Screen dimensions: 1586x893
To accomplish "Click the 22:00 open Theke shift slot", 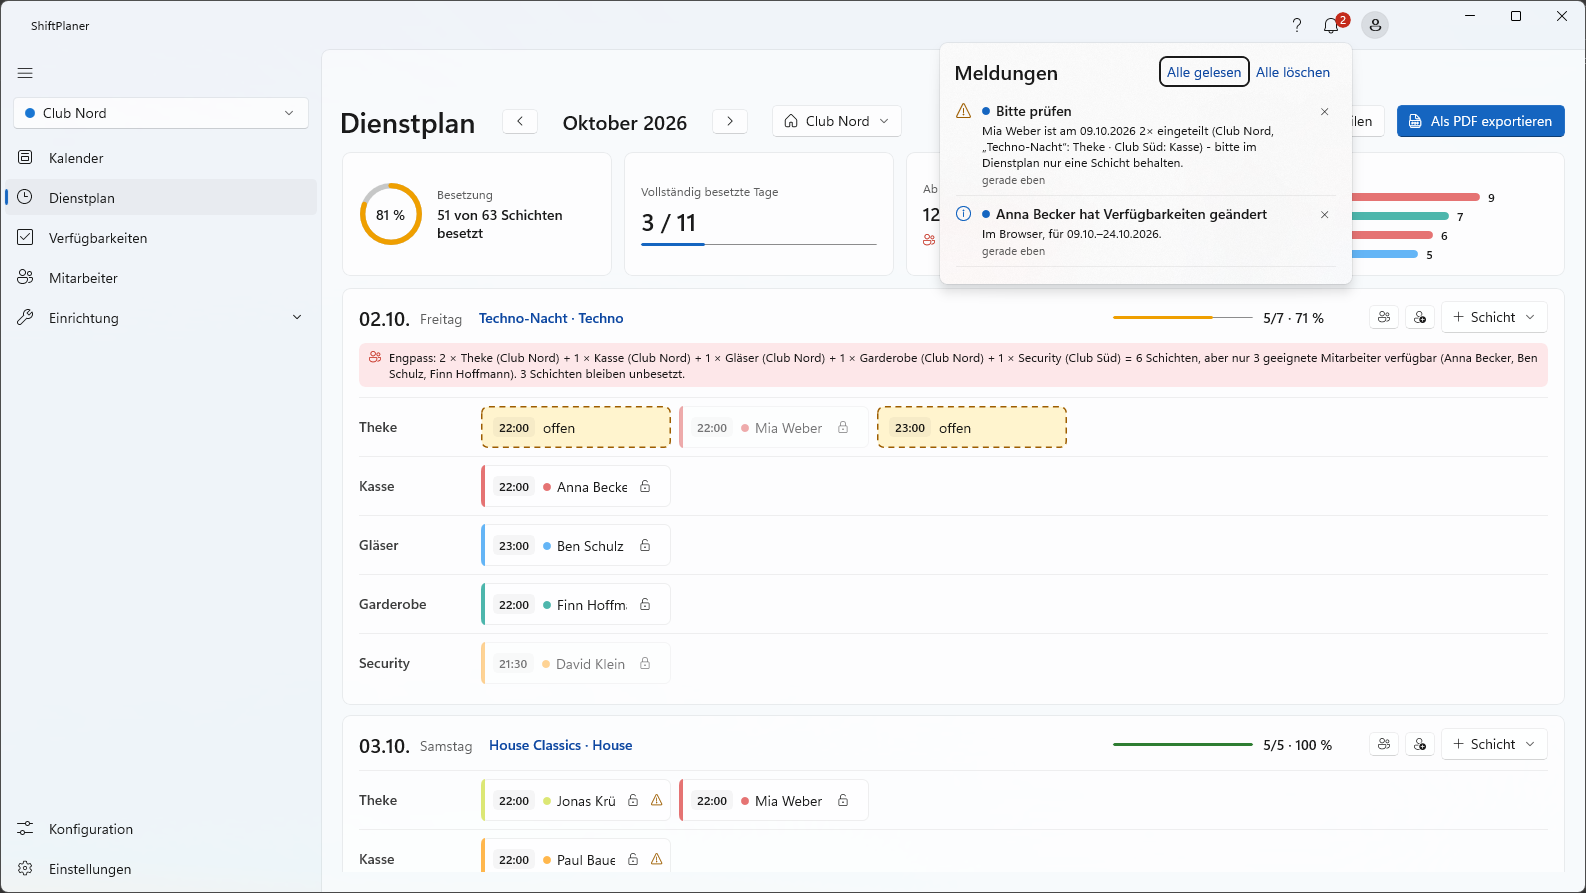I will [x=576, y=427].
